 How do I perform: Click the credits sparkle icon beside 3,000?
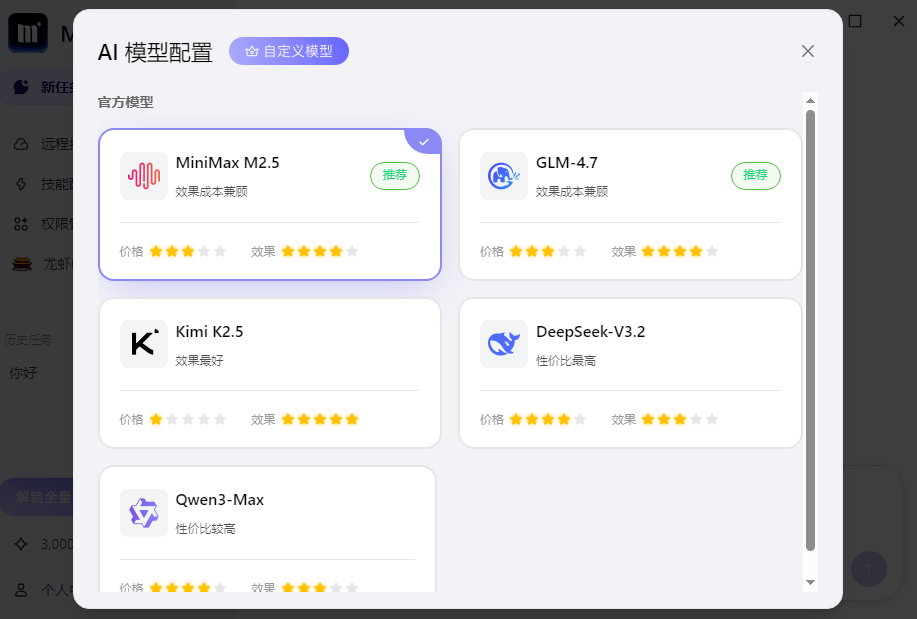21,544
